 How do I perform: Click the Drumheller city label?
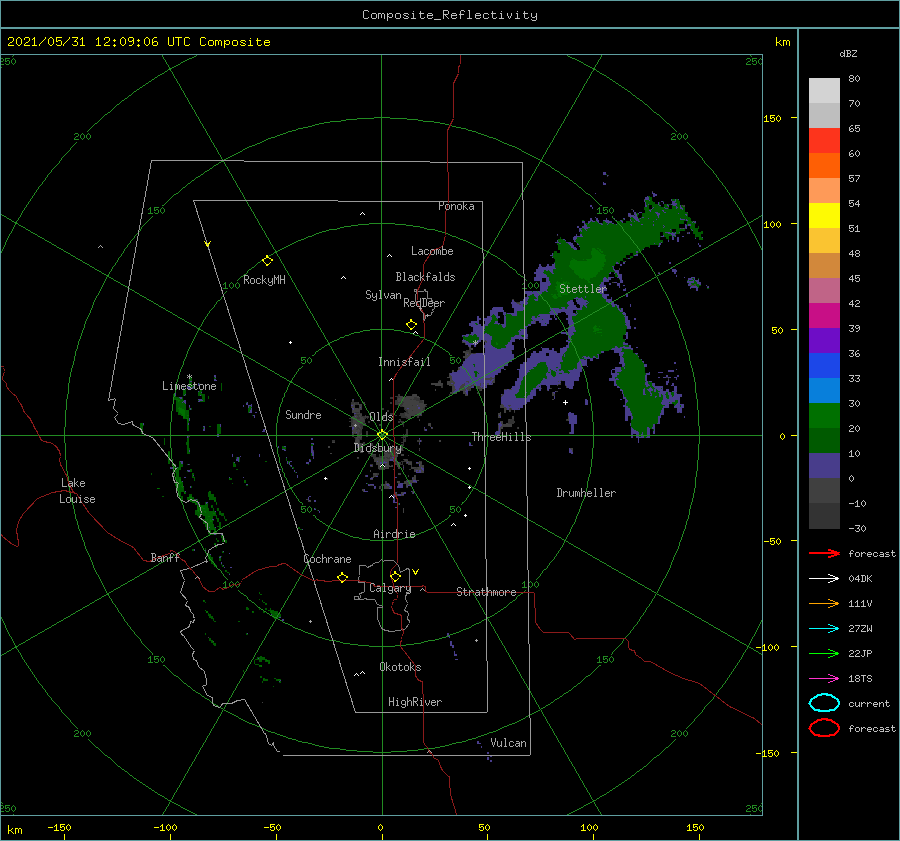(586, 493)
